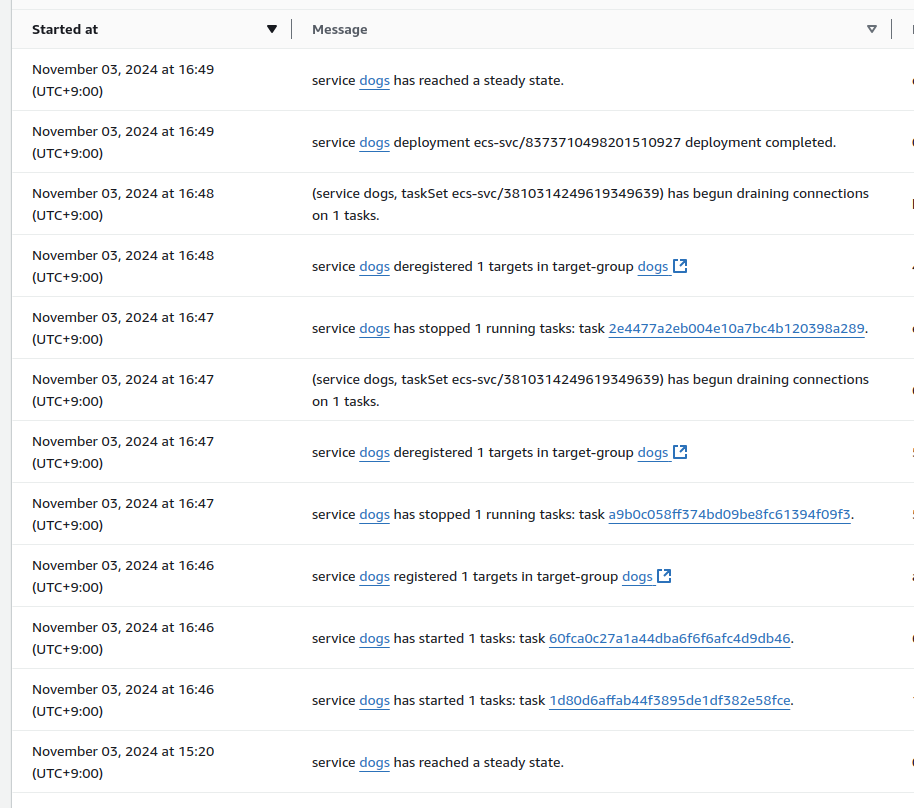Open target-group dogs link in 16:48 deregistered row

pyautogui.click(x=653, y=266)
